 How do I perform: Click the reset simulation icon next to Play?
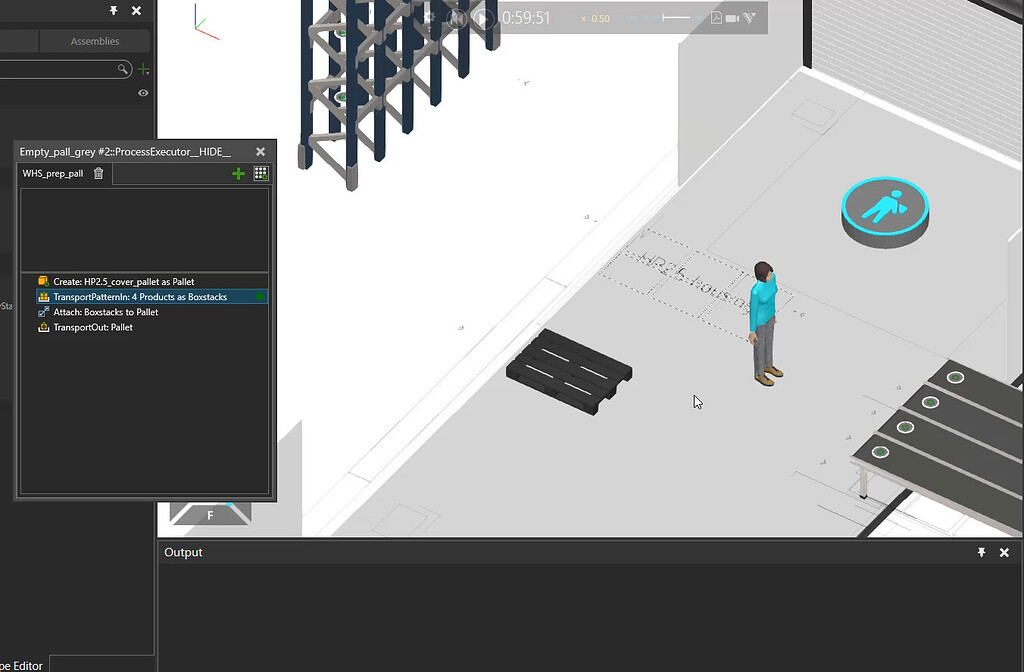458,17
